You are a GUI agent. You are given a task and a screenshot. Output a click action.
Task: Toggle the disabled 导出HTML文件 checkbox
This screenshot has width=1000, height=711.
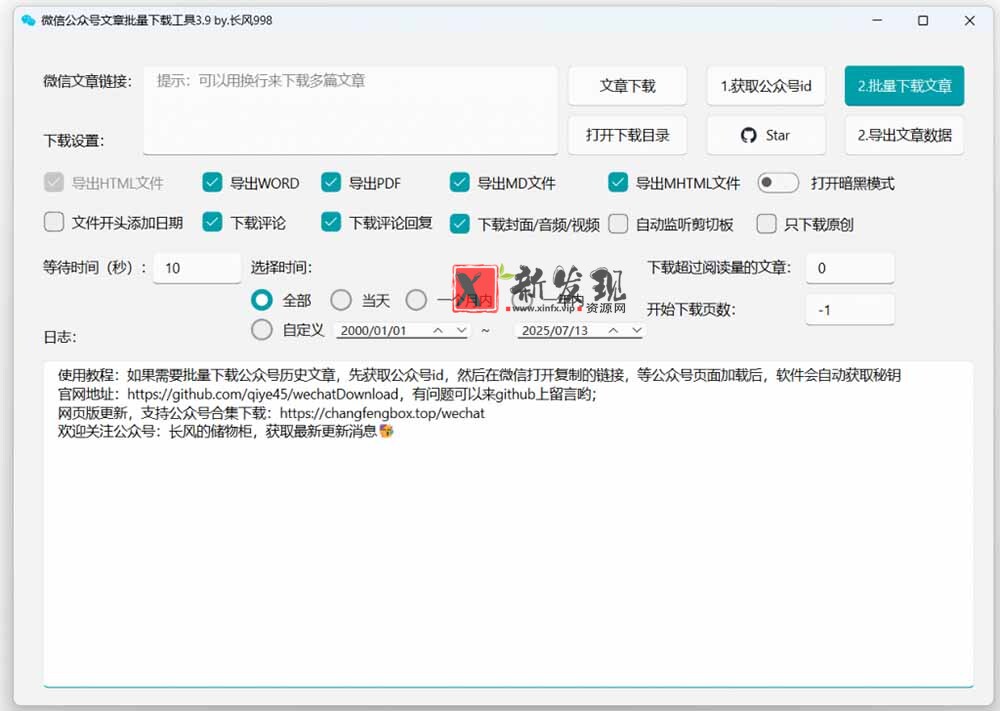[x=54, y=183]
